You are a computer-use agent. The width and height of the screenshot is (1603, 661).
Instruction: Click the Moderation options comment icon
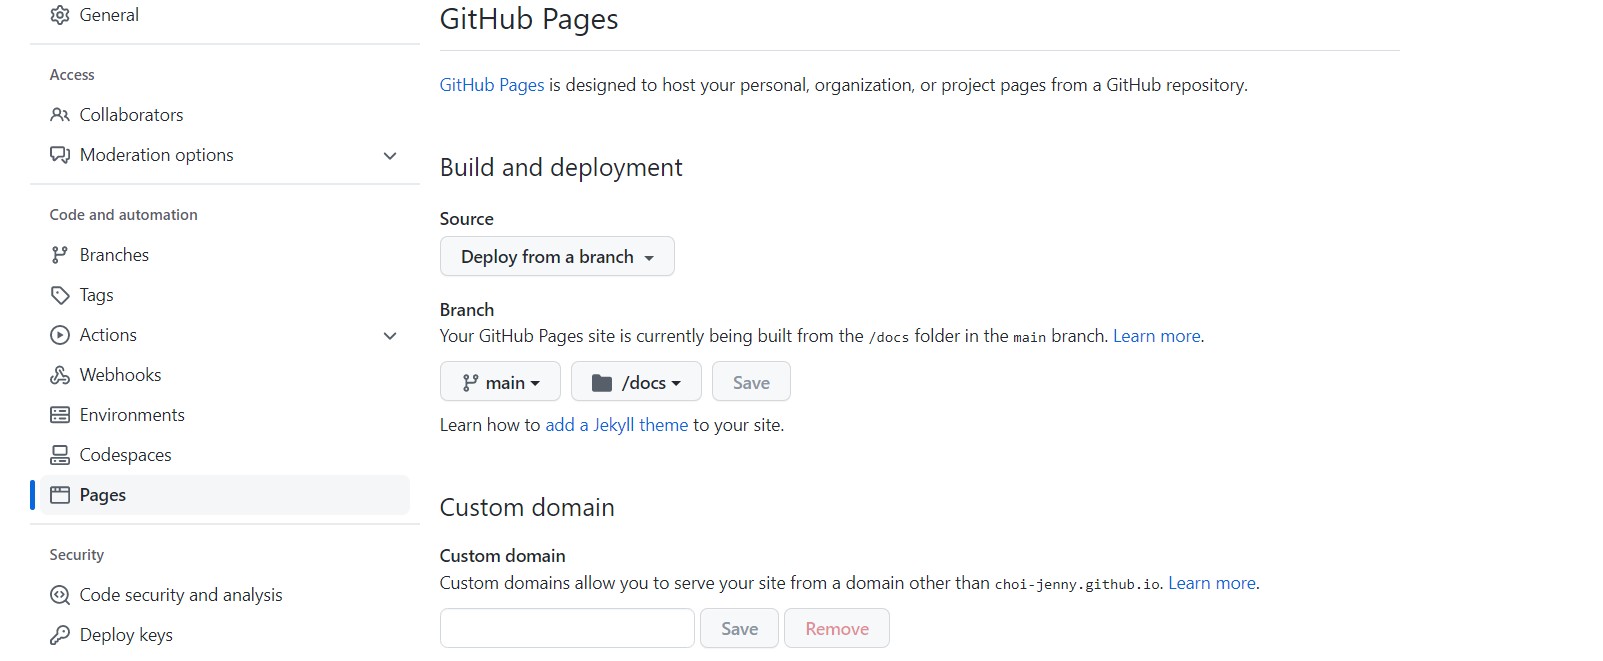[60, 155]
